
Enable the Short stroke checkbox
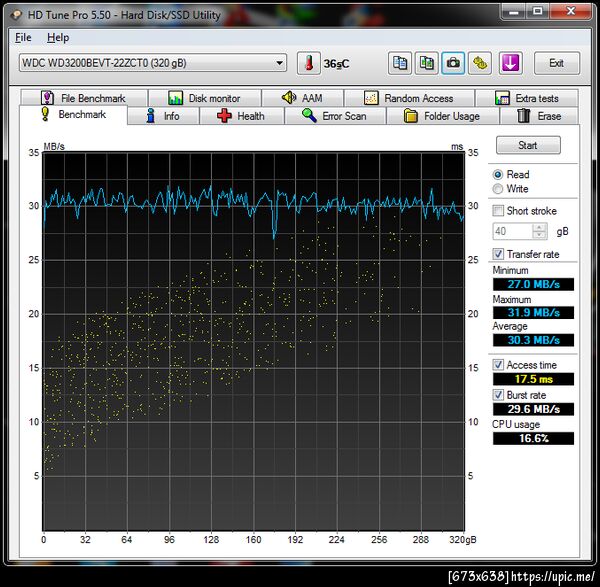coord(498,211)
